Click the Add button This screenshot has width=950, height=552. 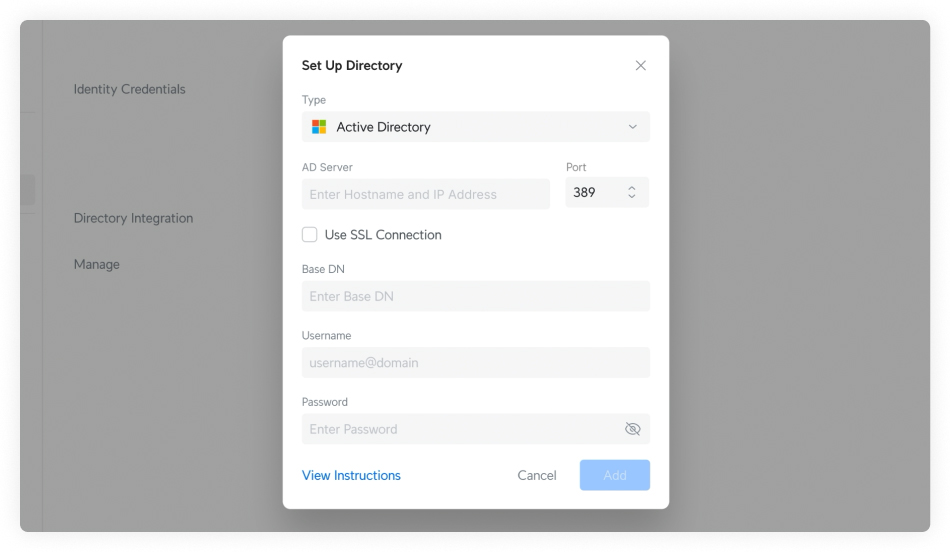coord(614,475)
